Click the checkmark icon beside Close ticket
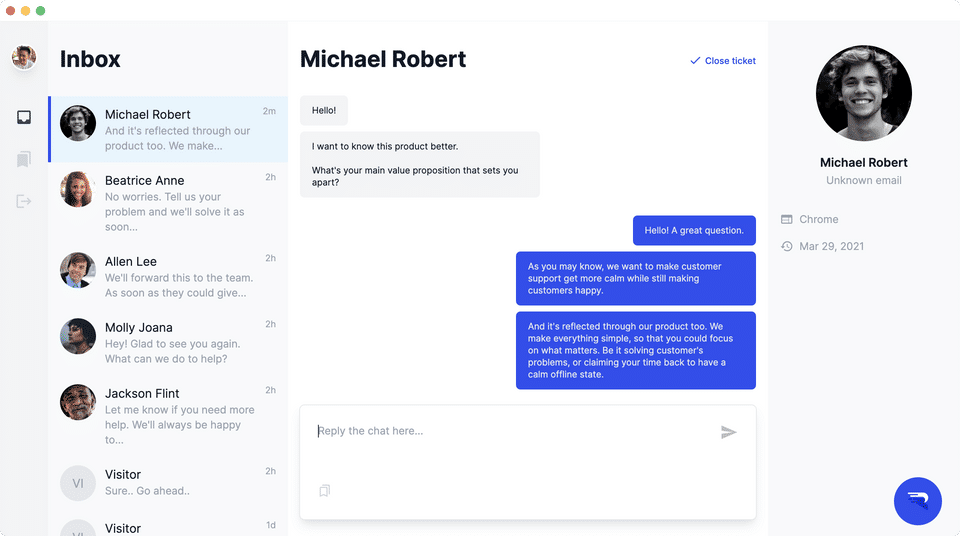960x536 pixels. tap(695, 61)
